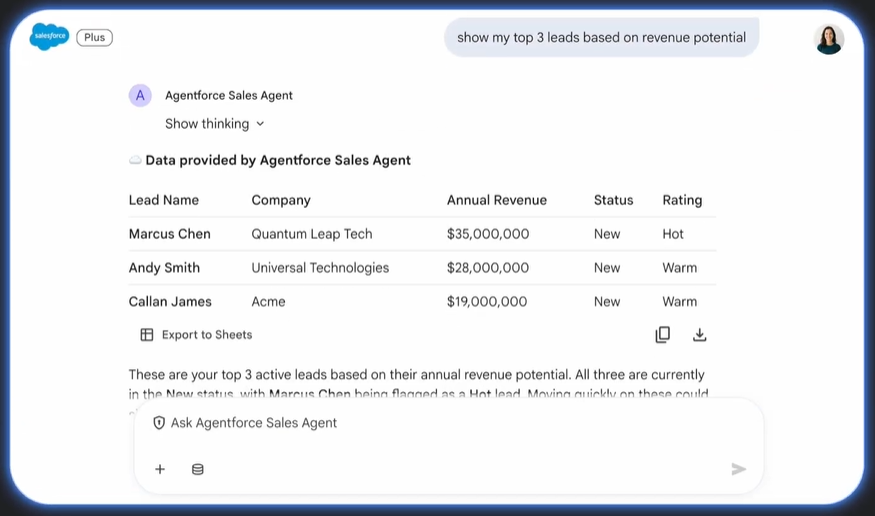The image size is (875, 516).
Task: Open the user profile avatar
Action: 829,39
